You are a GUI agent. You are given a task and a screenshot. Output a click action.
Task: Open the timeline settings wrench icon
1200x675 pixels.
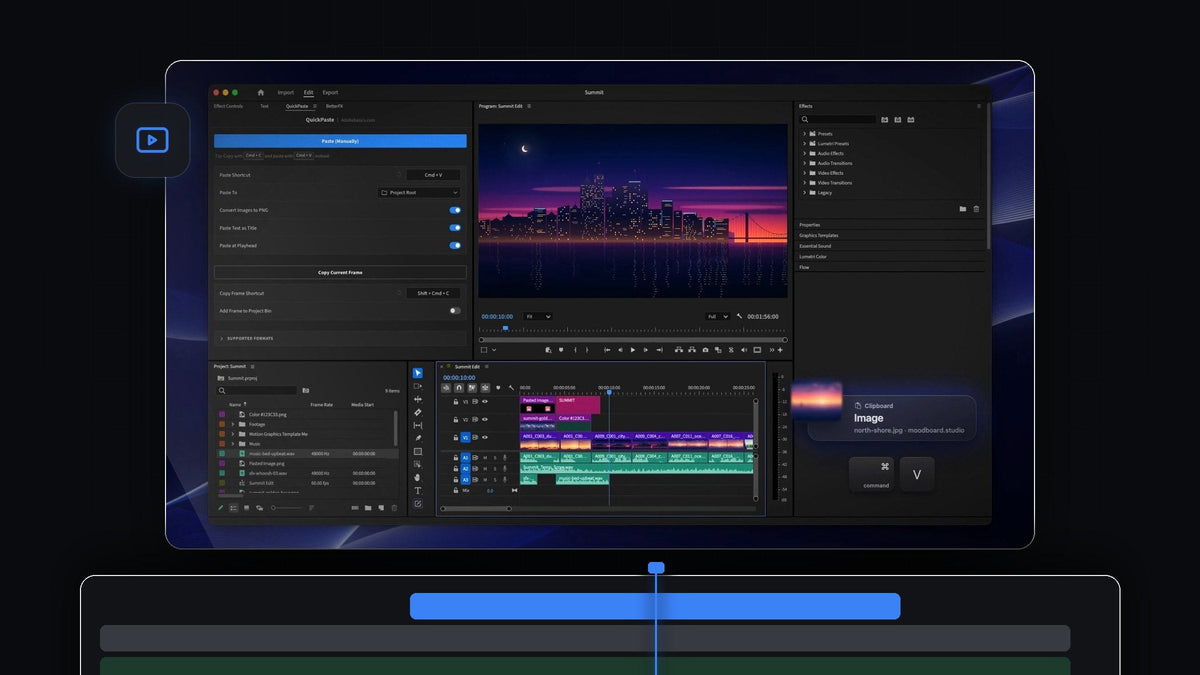coord(511,388)
